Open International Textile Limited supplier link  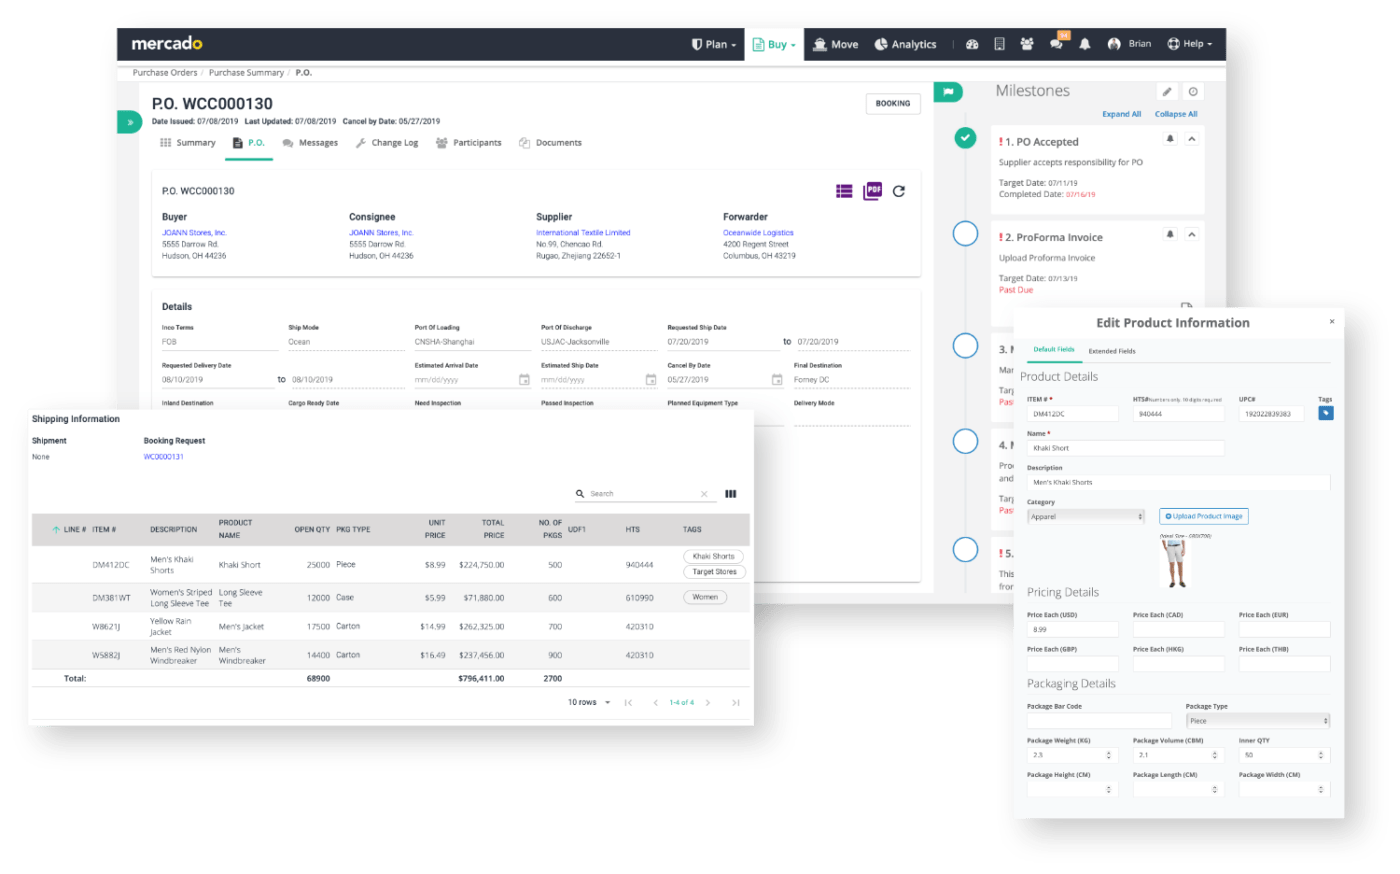(x=583, y=233)
